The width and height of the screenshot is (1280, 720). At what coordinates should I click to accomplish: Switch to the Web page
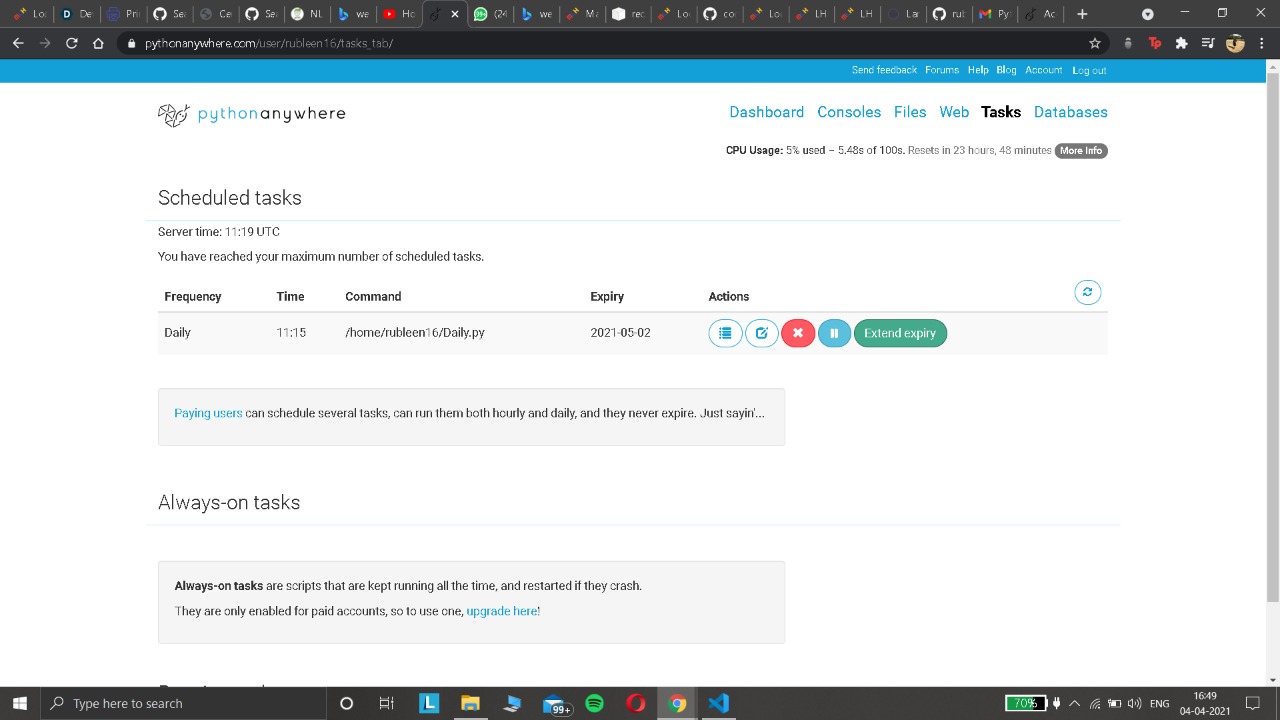[x=954, y=112]
